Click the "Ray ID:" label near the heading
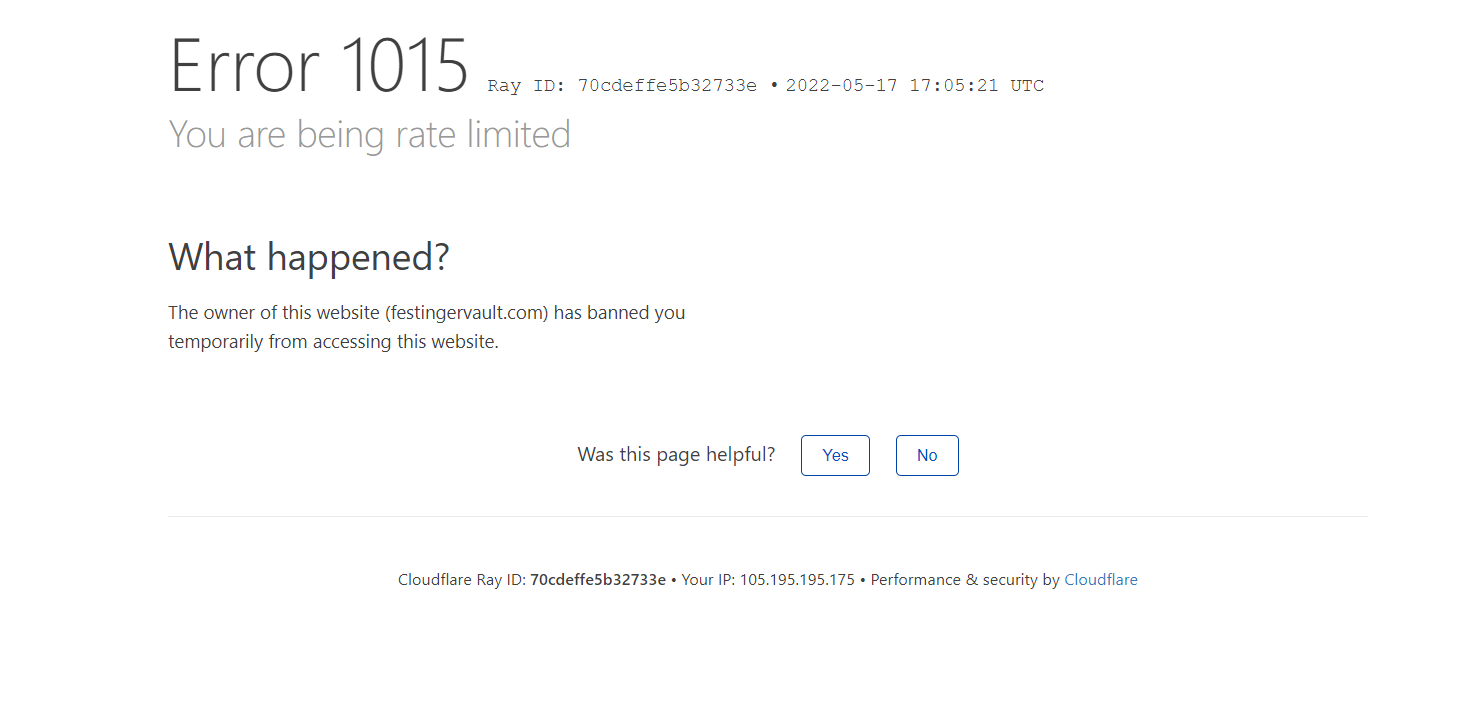Image resolution: width=1467 pixels, height=721 pixels. click(528, 86)
